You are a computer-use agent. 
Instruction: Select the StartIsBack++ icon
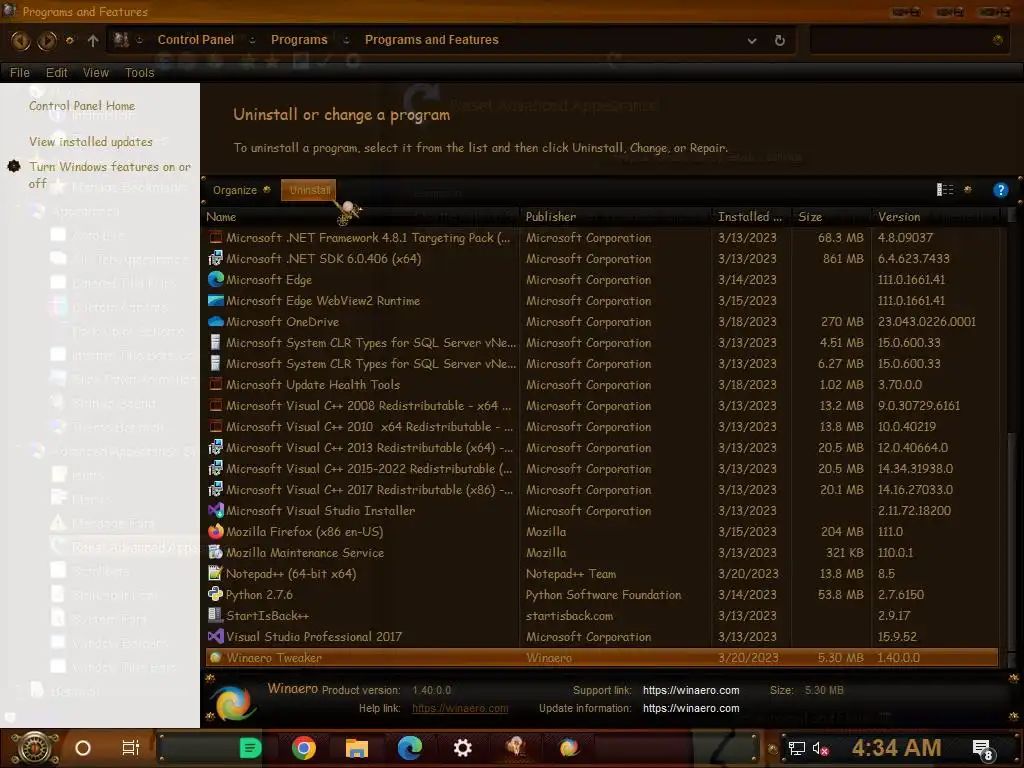[216, 615]
